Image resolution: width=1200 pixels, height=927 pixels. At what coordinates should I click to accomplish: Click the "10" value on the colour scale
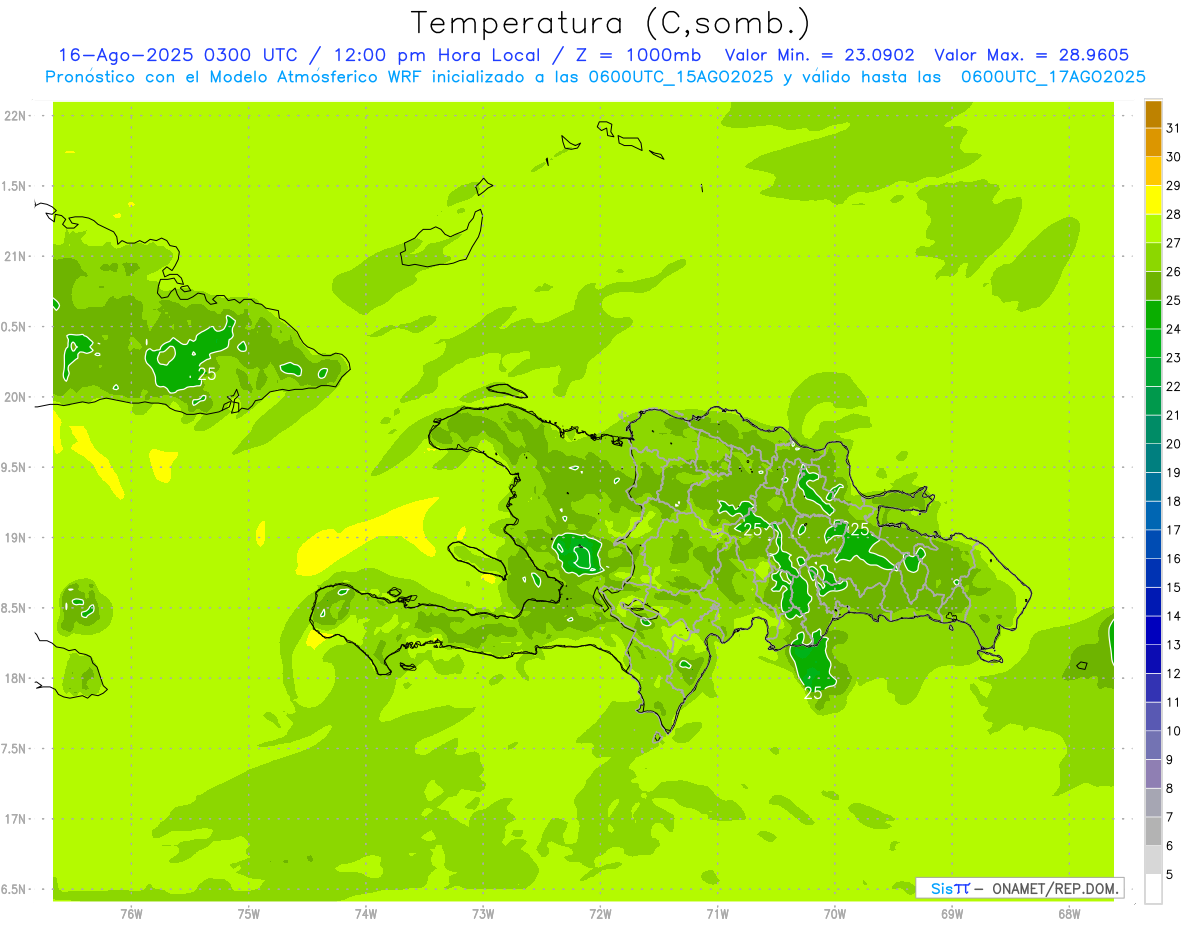pyautogui.click(x=1174, y=731)
